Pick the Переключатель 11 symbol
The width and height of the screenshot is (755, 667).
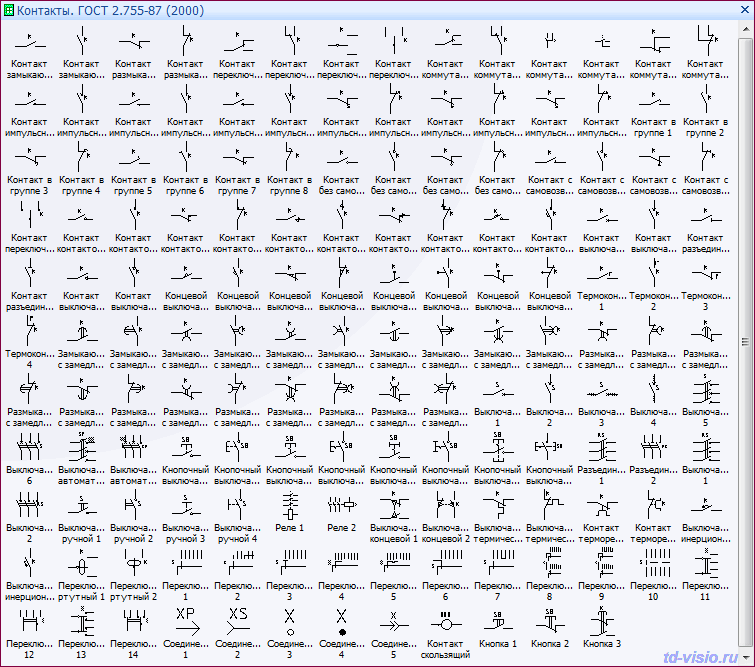pyautogui.click(x=705, y=561)
